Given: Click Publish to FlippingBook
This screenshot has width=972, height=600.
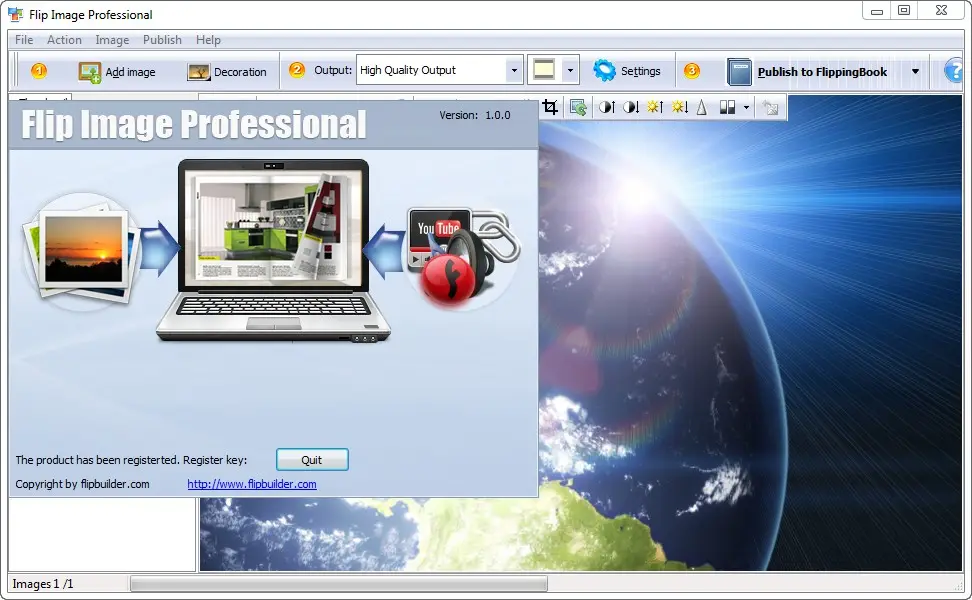Looking at the screenshot, I should pos(808,72).
